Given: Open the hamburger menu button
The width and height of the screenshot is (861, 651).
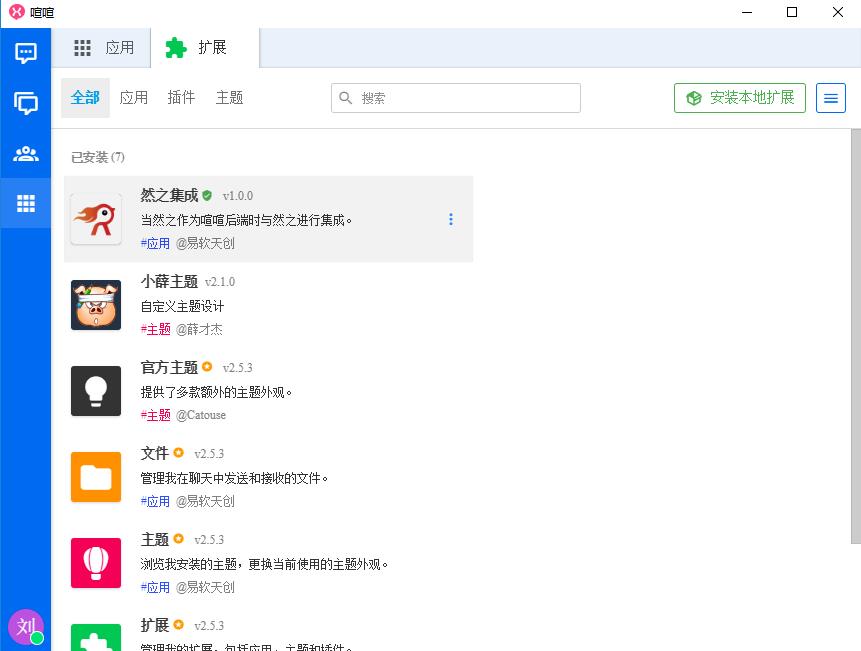Looking at the screenshot, I should [831, 98].
